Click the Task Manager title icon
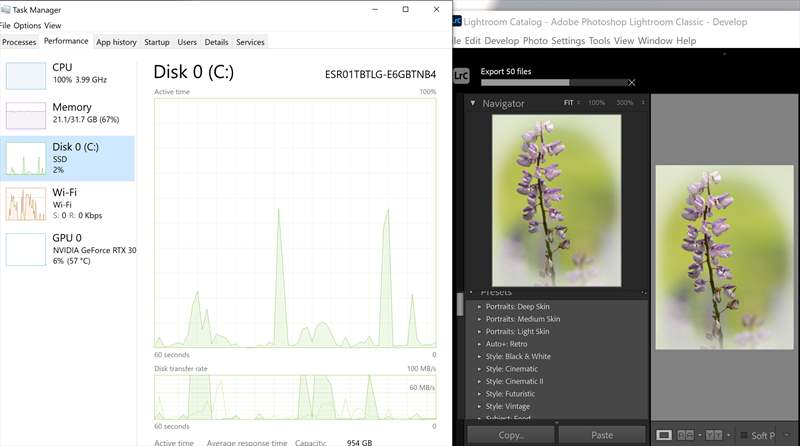Viewport: 800px width, 446px height. click(6, 9)
